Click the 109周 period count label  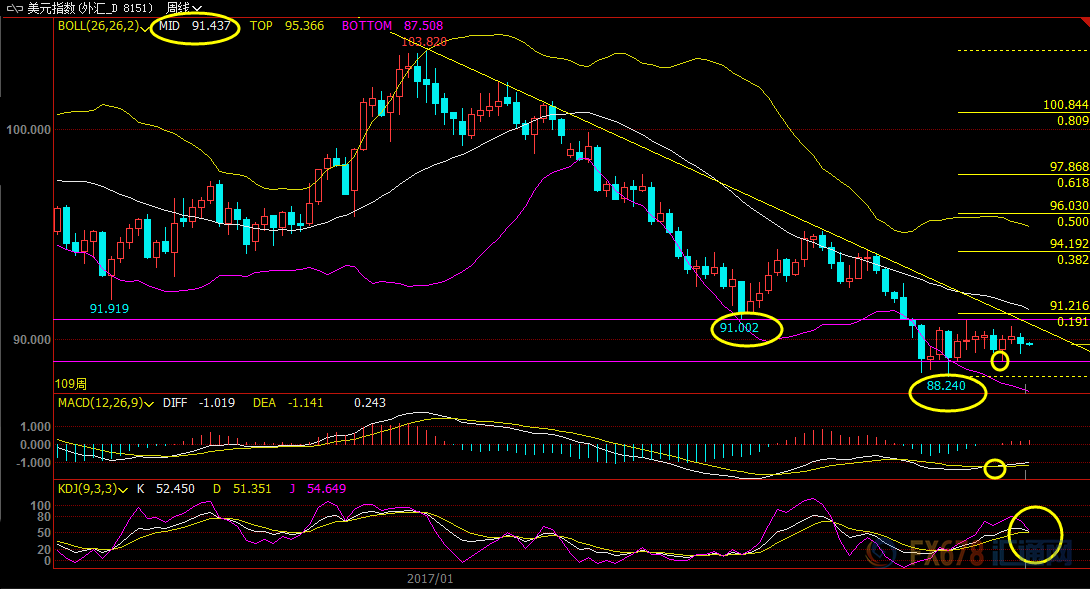[70, 384]
